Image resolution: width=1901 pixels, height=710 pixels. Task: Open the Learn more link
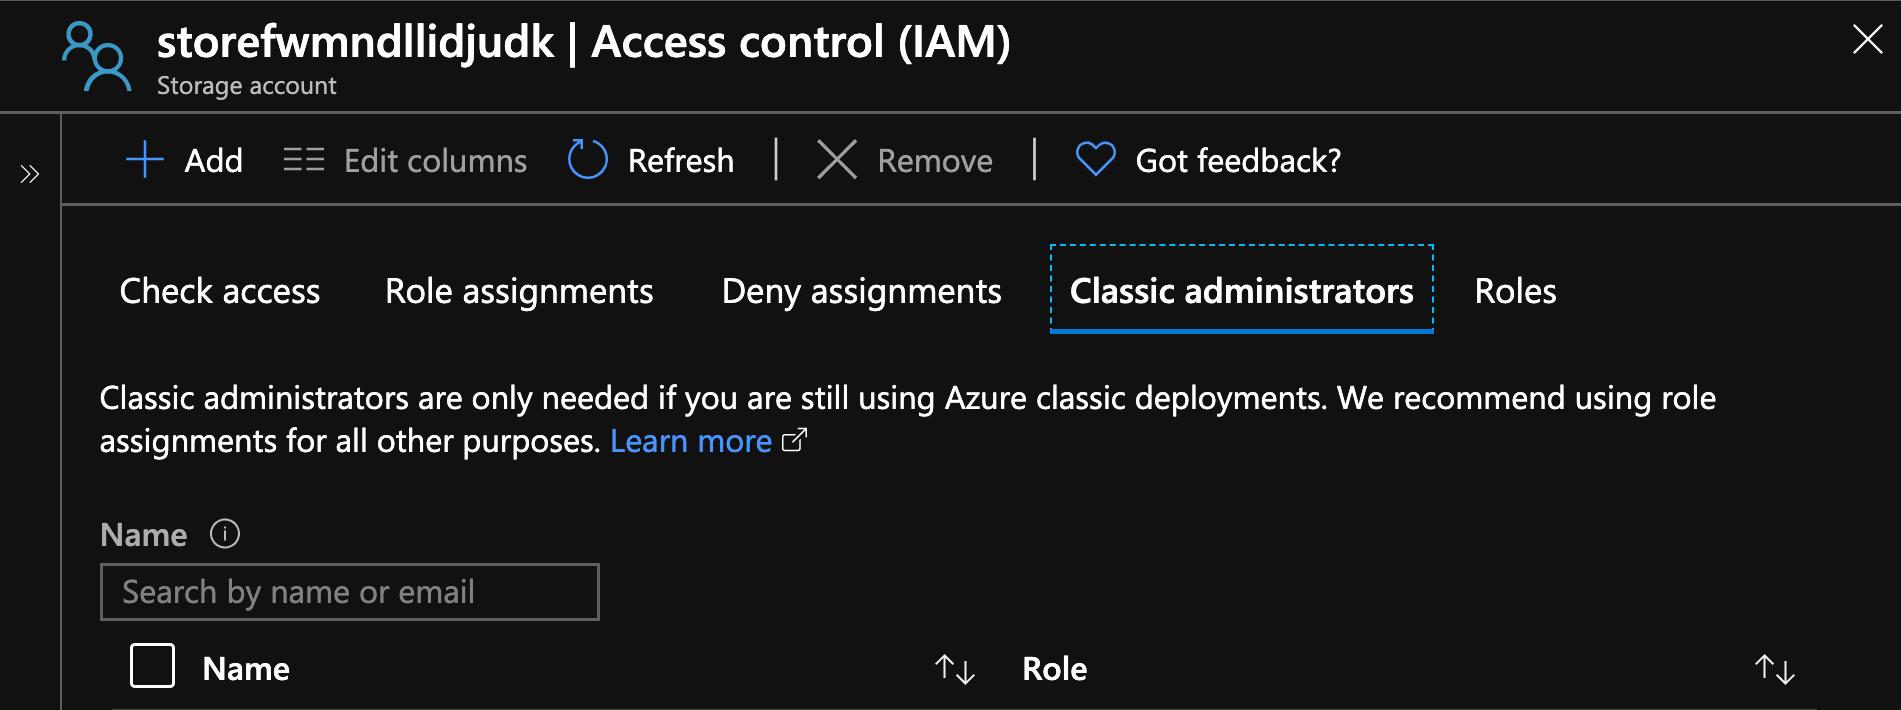point(690,441)
